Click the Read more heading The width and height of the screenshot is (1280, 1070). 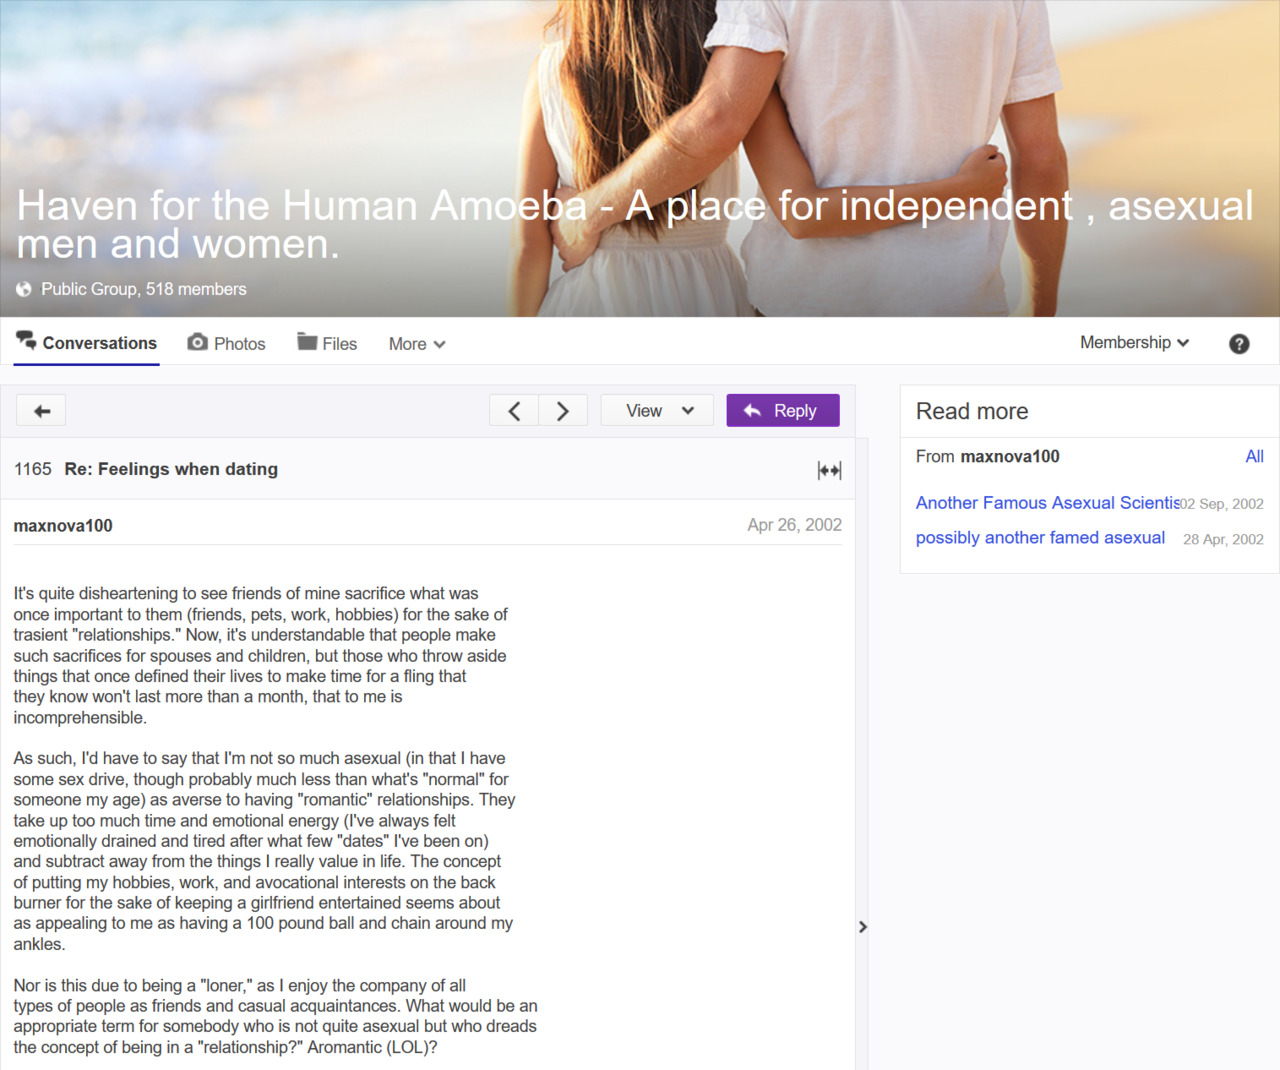point(972,411)
